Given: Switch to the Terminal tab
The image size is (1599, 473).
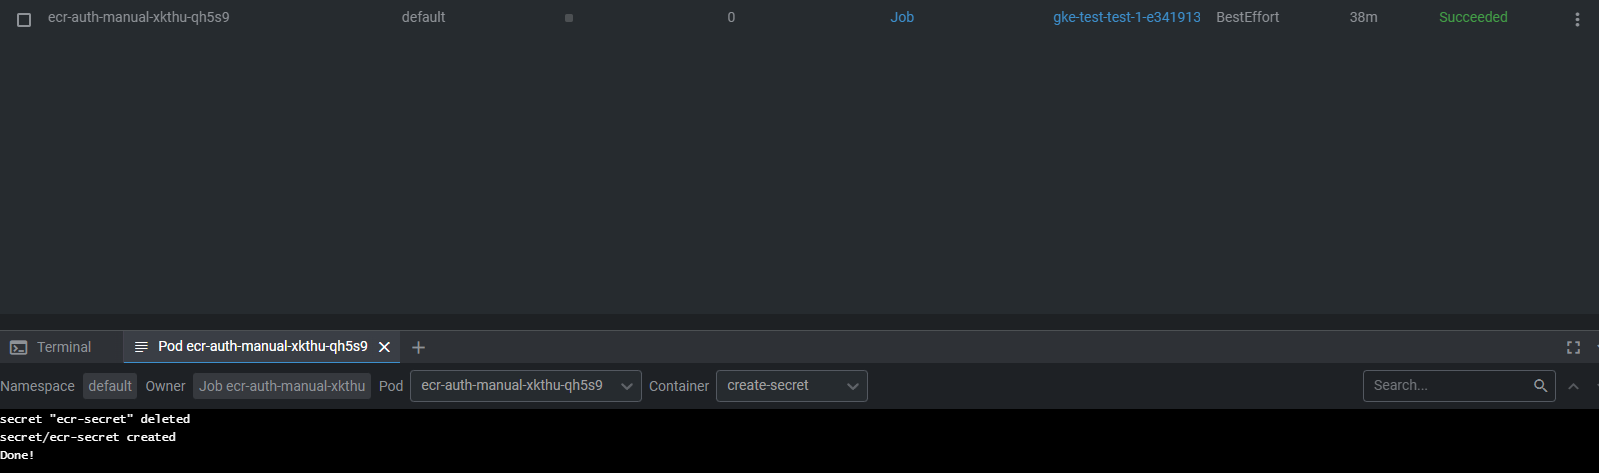Looking at the screenshot, I should click(61, 347).
